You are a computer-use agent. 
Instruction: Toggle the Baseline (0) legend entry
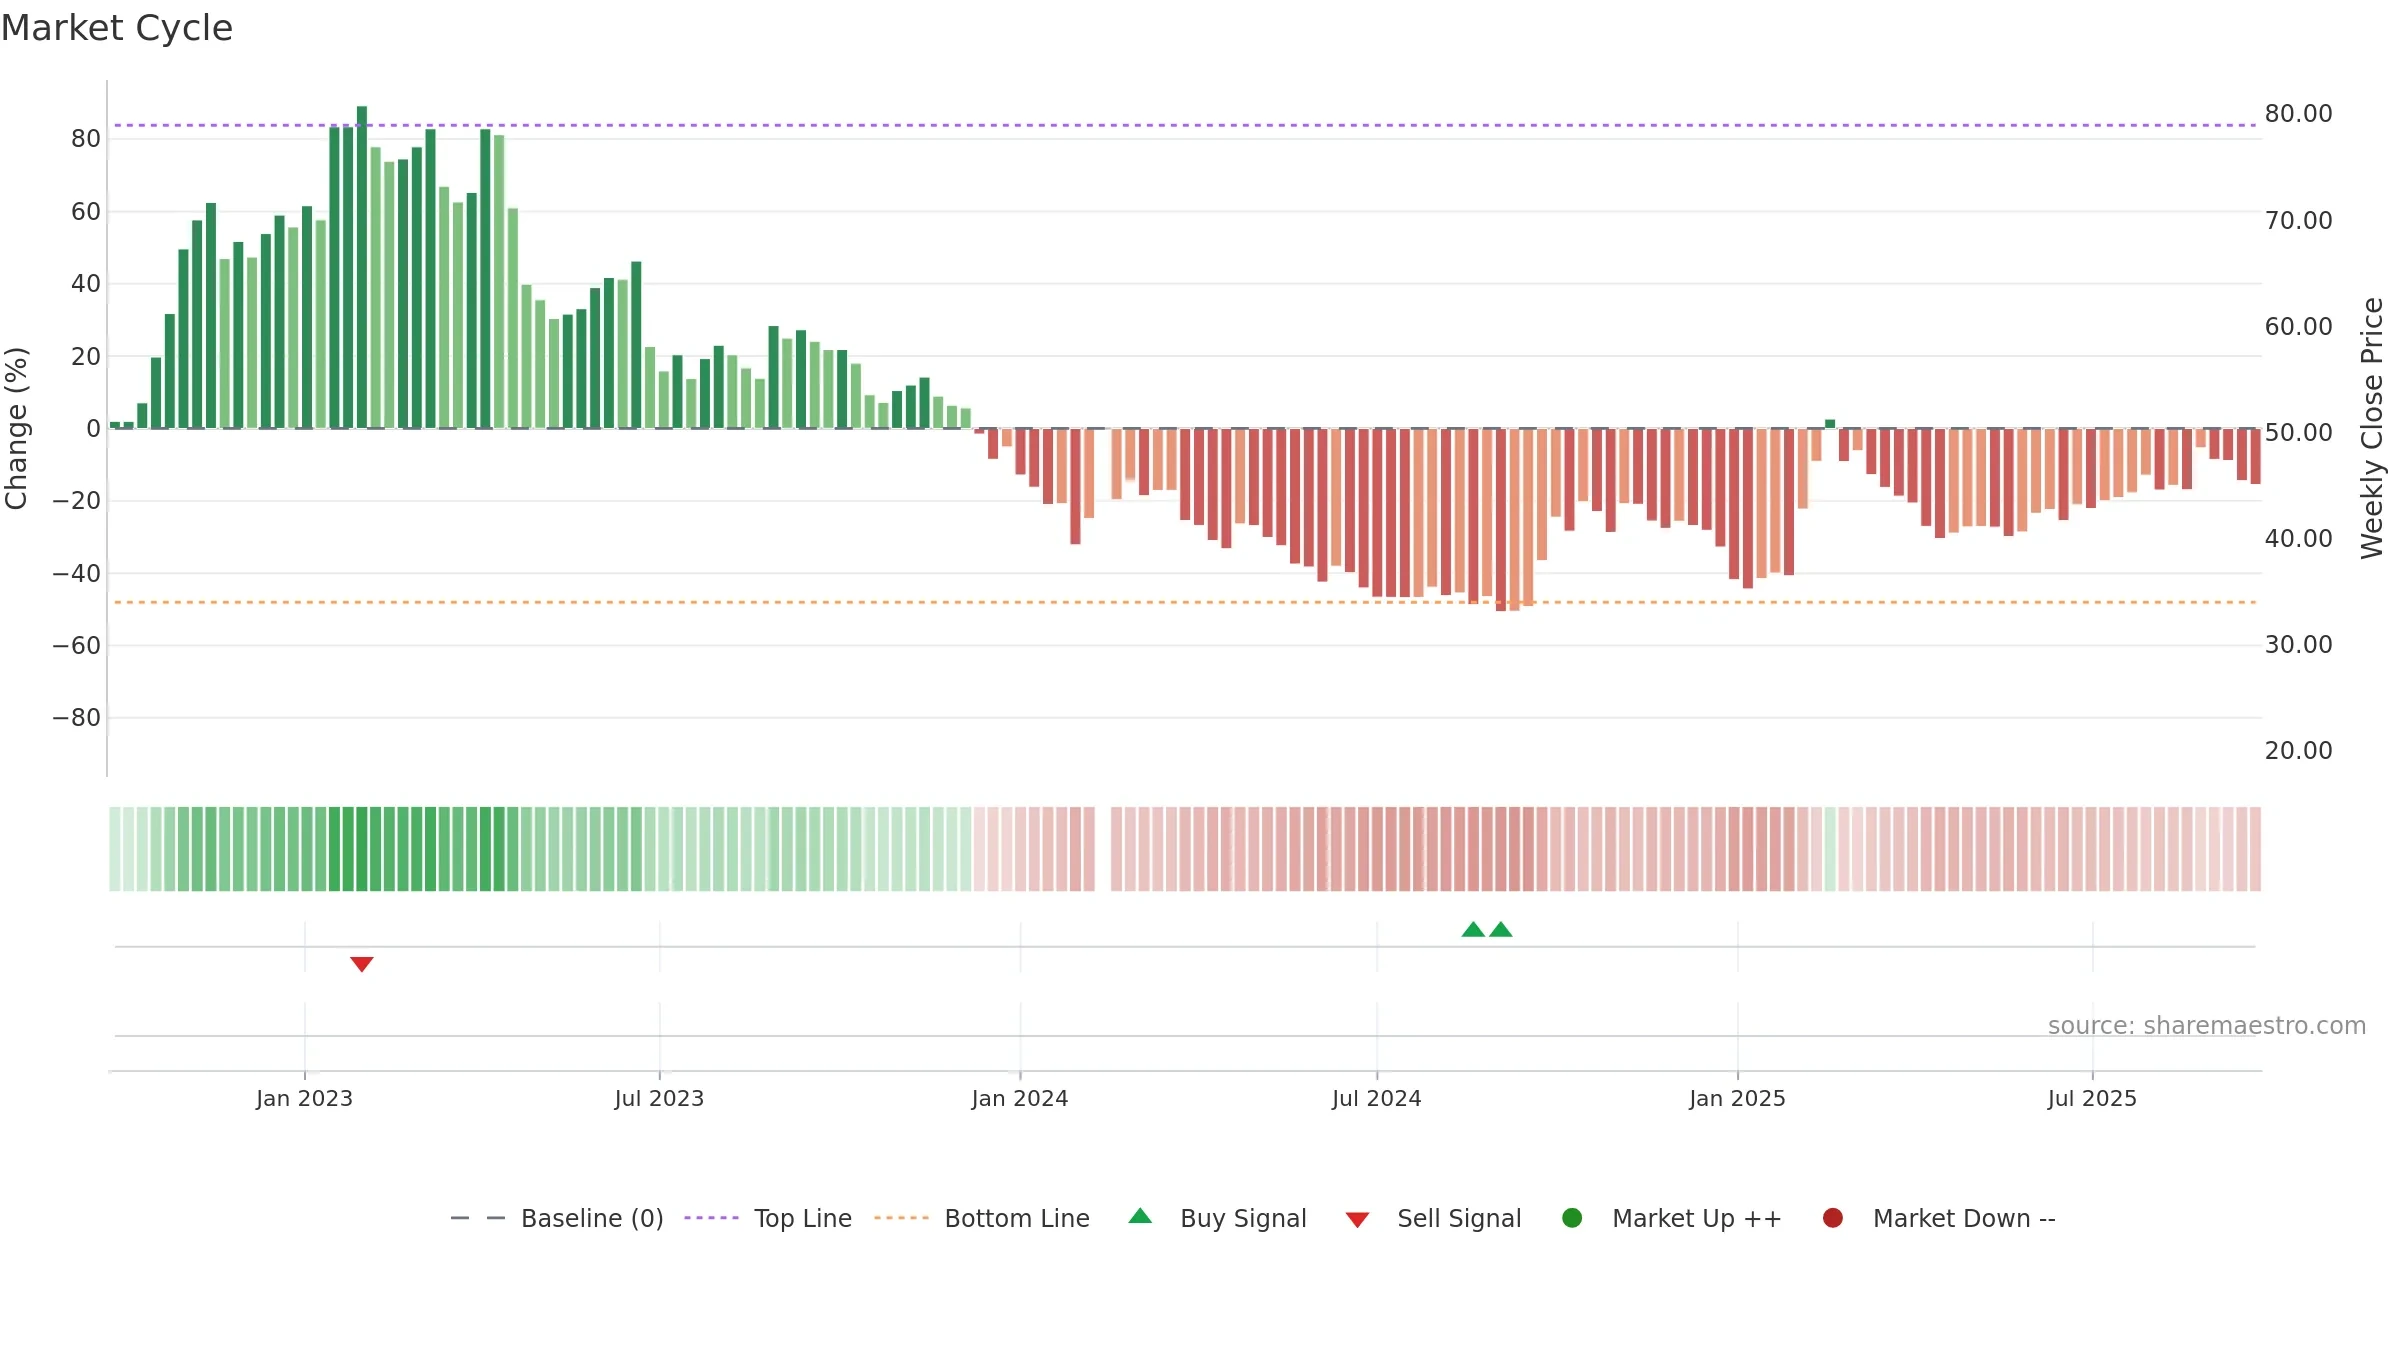point(557,1218)
